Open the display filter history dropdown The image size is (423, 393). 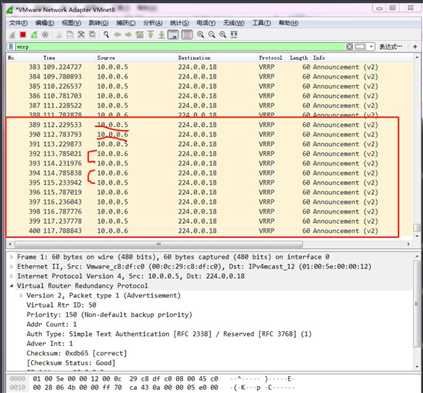[x=371, y=47]
